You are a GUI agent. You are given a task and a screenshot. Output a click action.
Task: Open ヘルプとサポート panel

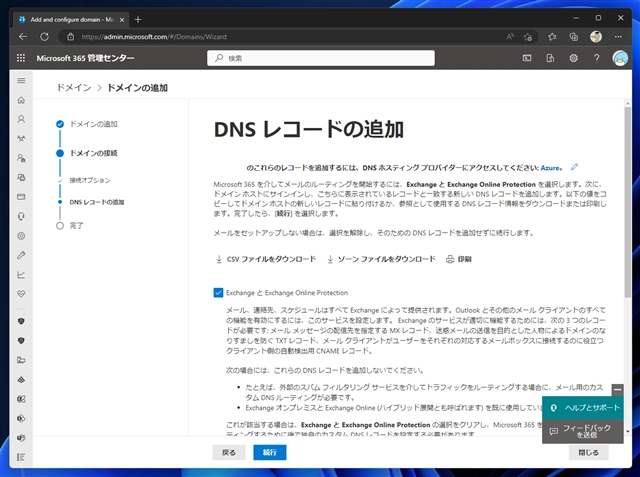[x=582, y=408]
